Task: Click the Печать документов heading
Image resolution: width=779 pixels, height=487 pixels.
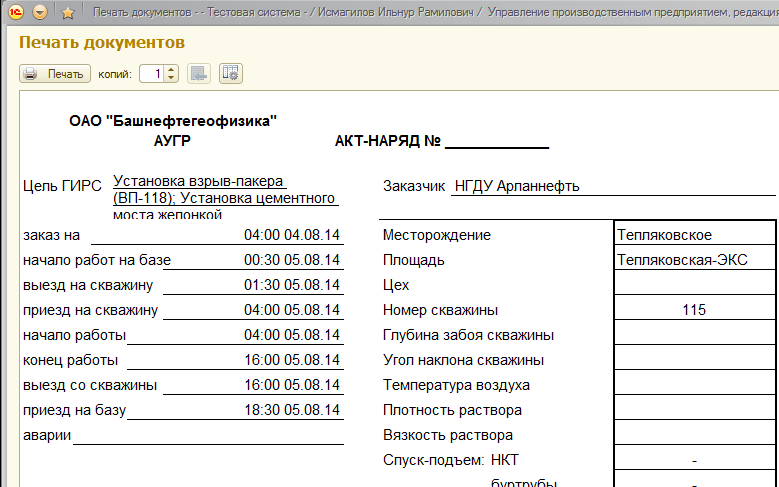Action: click(102, 42)
